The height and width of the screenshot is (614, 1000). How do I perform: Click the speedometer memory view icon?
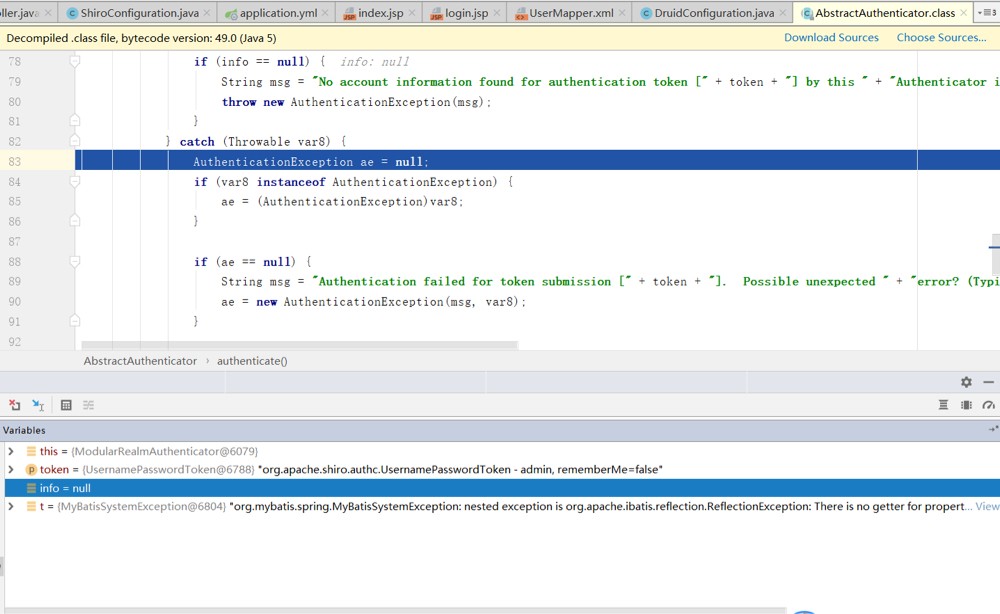pos(989,405)
